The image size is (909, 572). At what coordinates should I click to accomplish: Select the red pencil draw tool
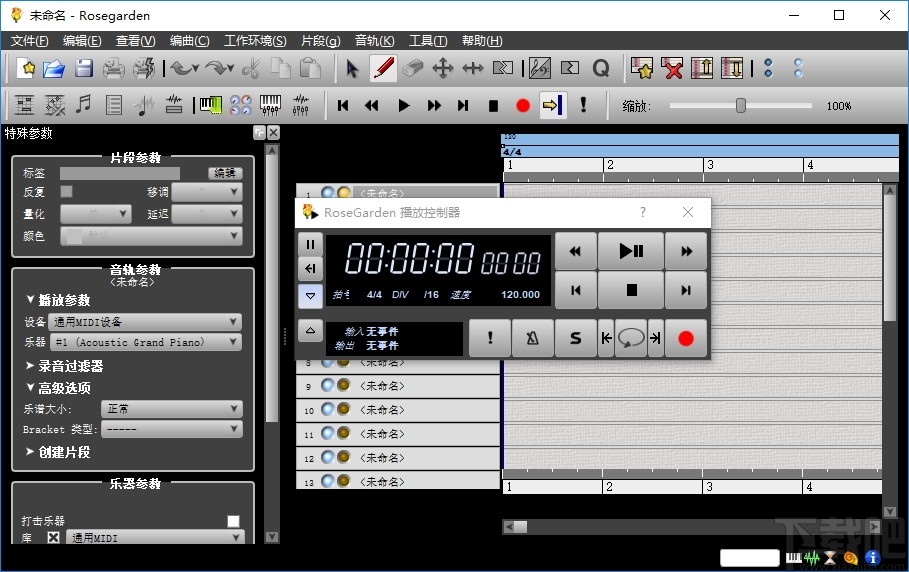(x=382, y=68)
